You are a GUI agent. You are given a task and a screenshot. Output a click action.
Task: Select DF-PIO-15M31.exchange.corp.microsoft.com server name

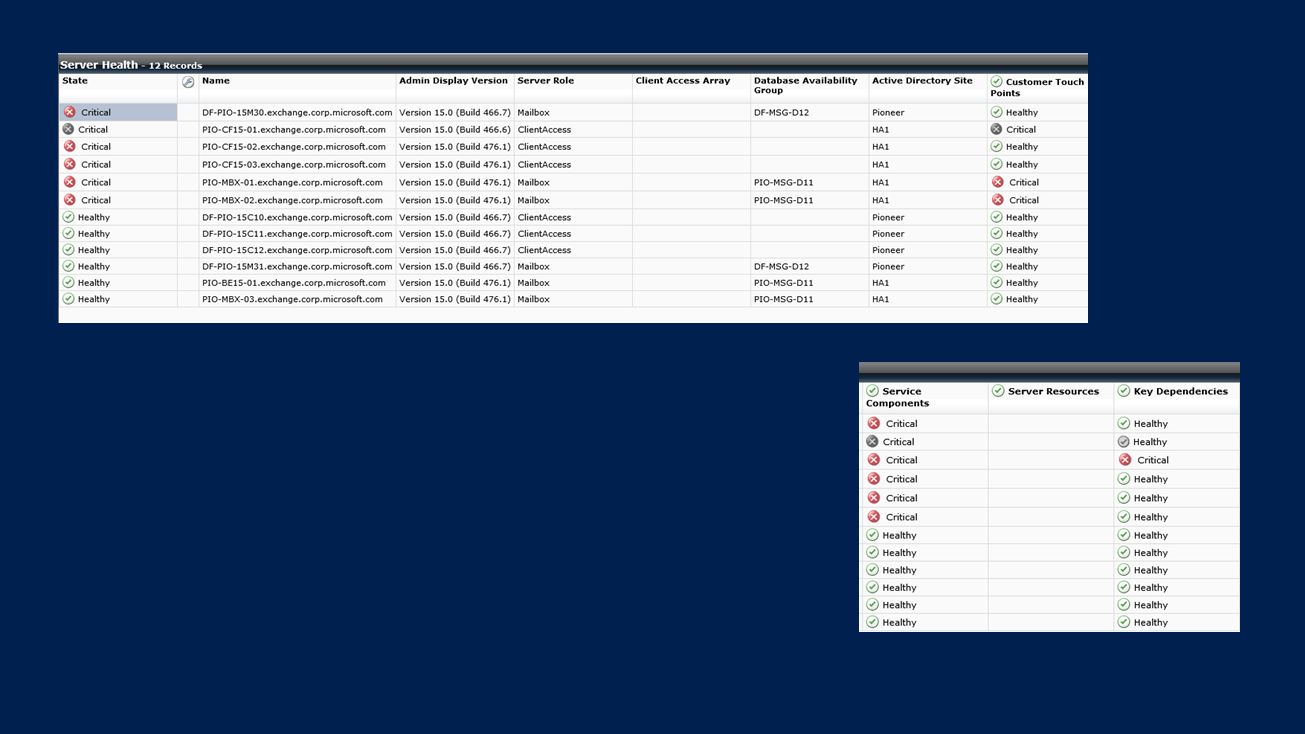click(x=297, y=266)
